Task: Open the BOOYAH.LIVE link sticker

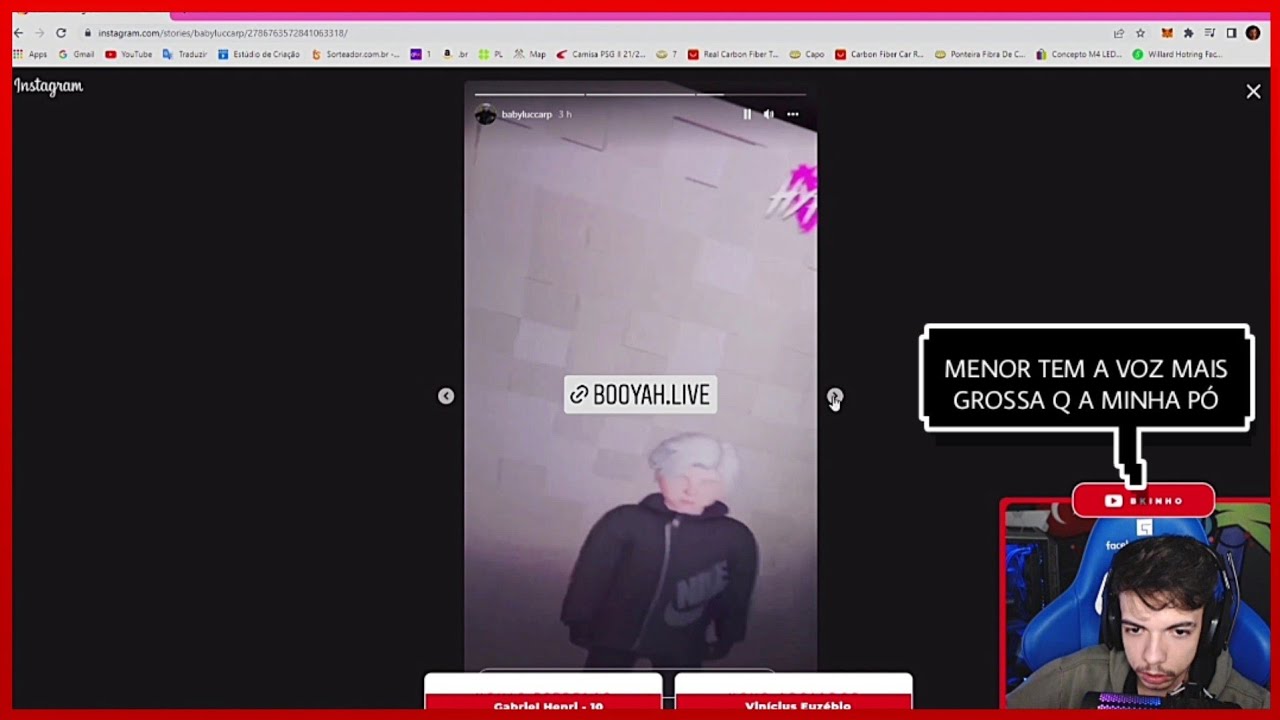Action: pos(640,395)
